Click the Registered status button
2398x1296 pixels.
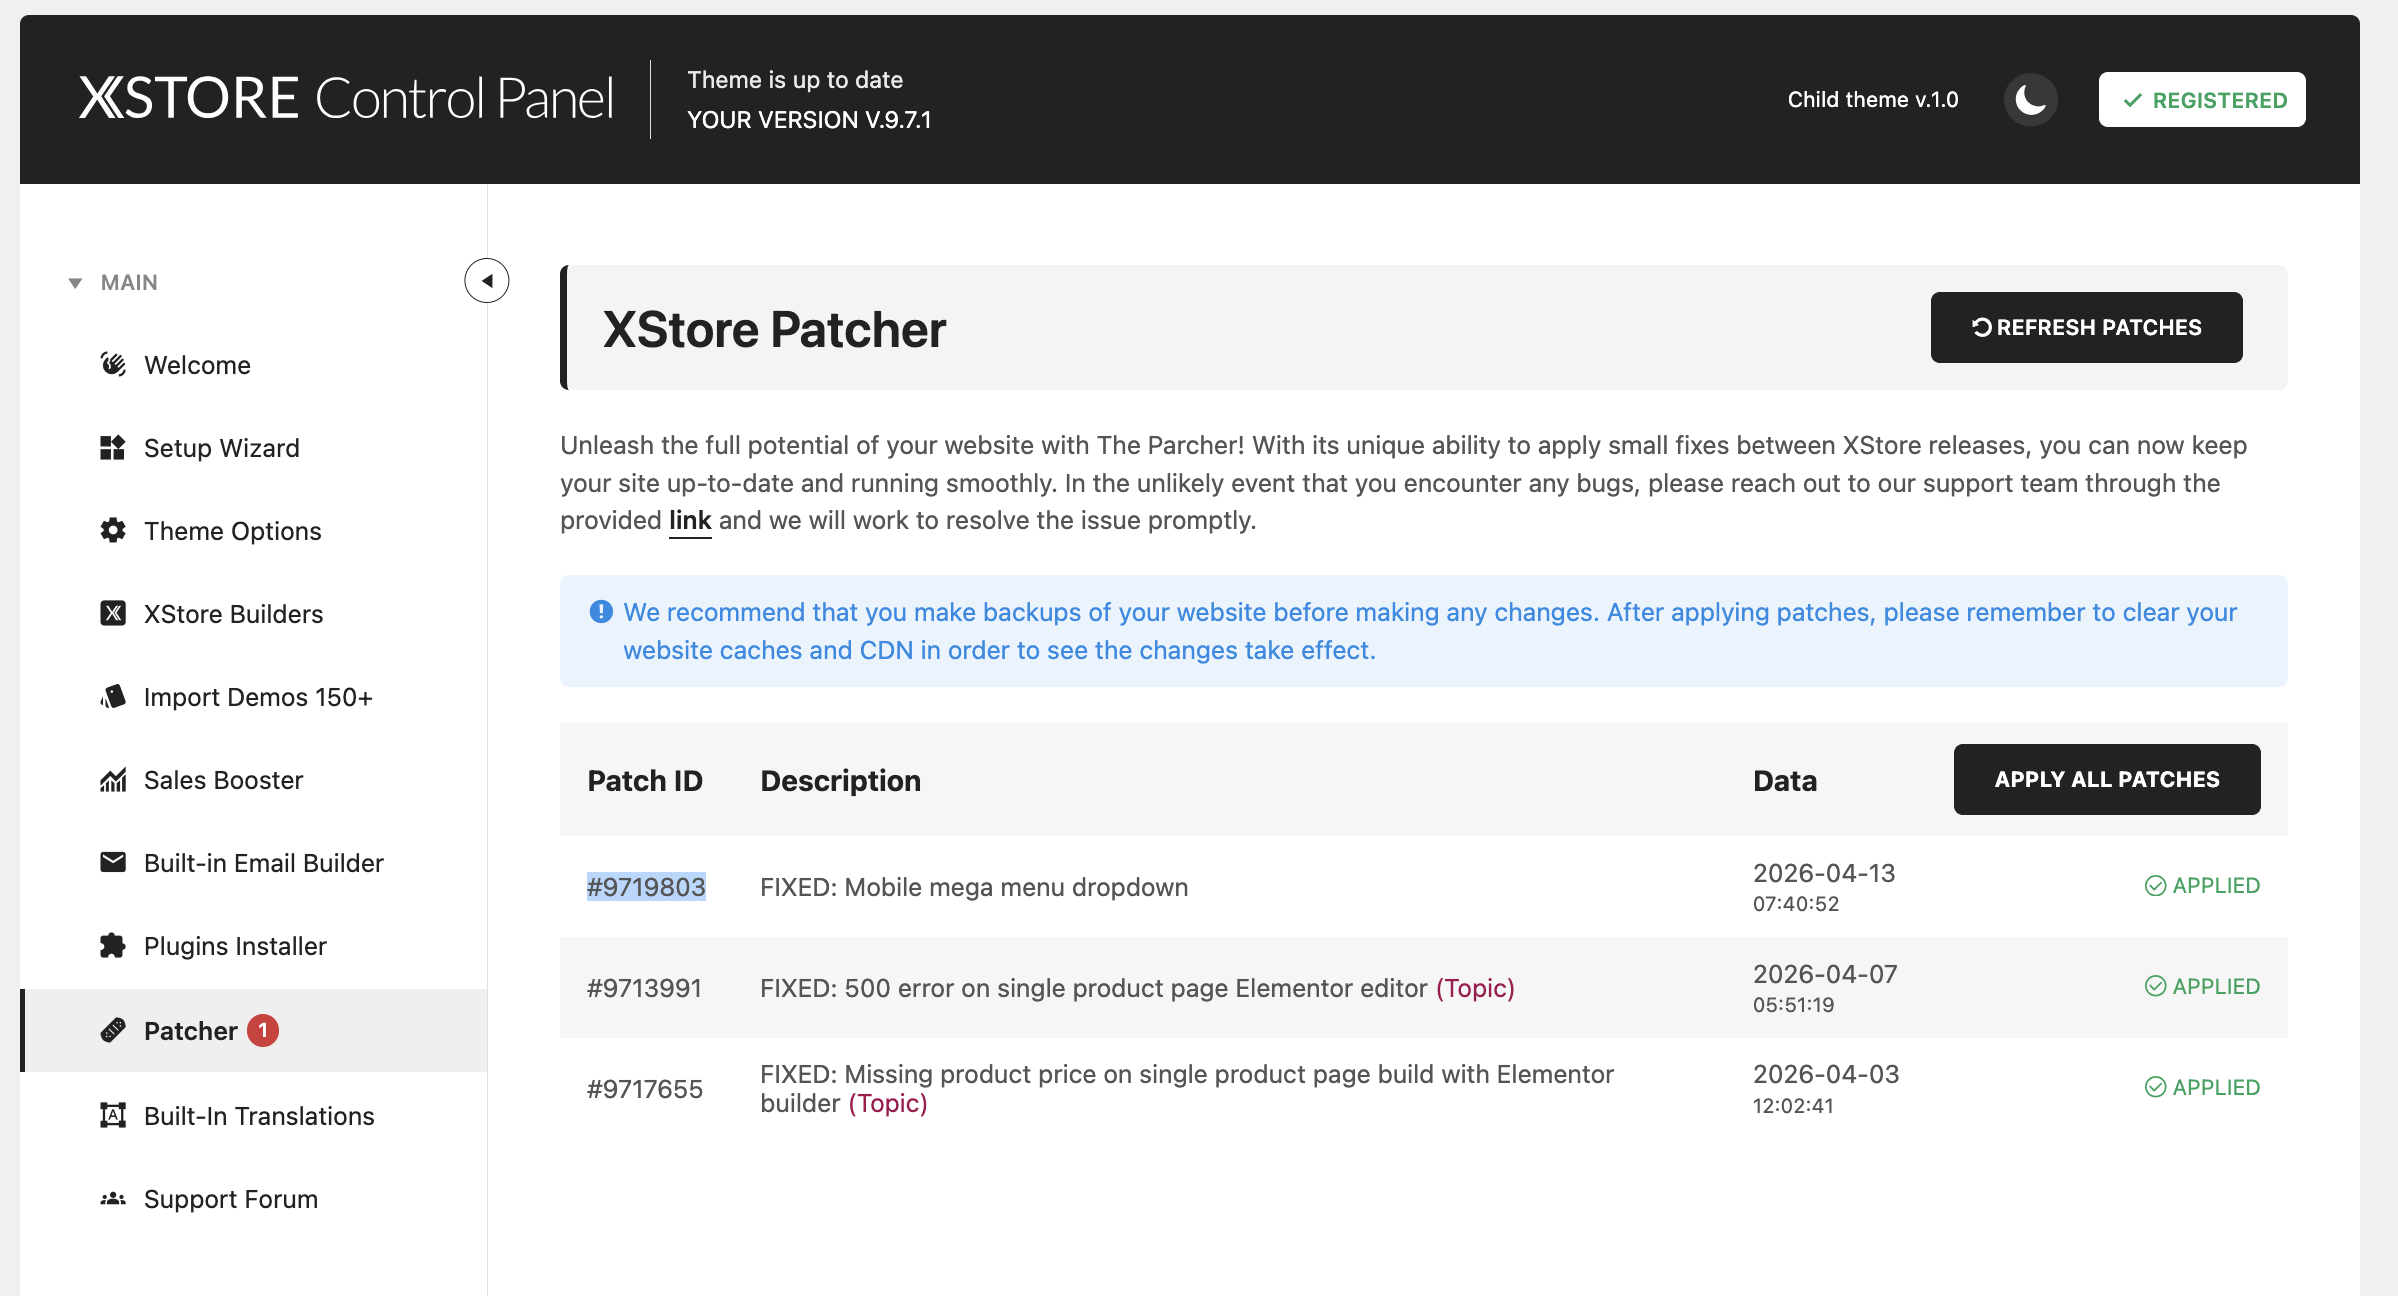click(x=2201, y=100)
